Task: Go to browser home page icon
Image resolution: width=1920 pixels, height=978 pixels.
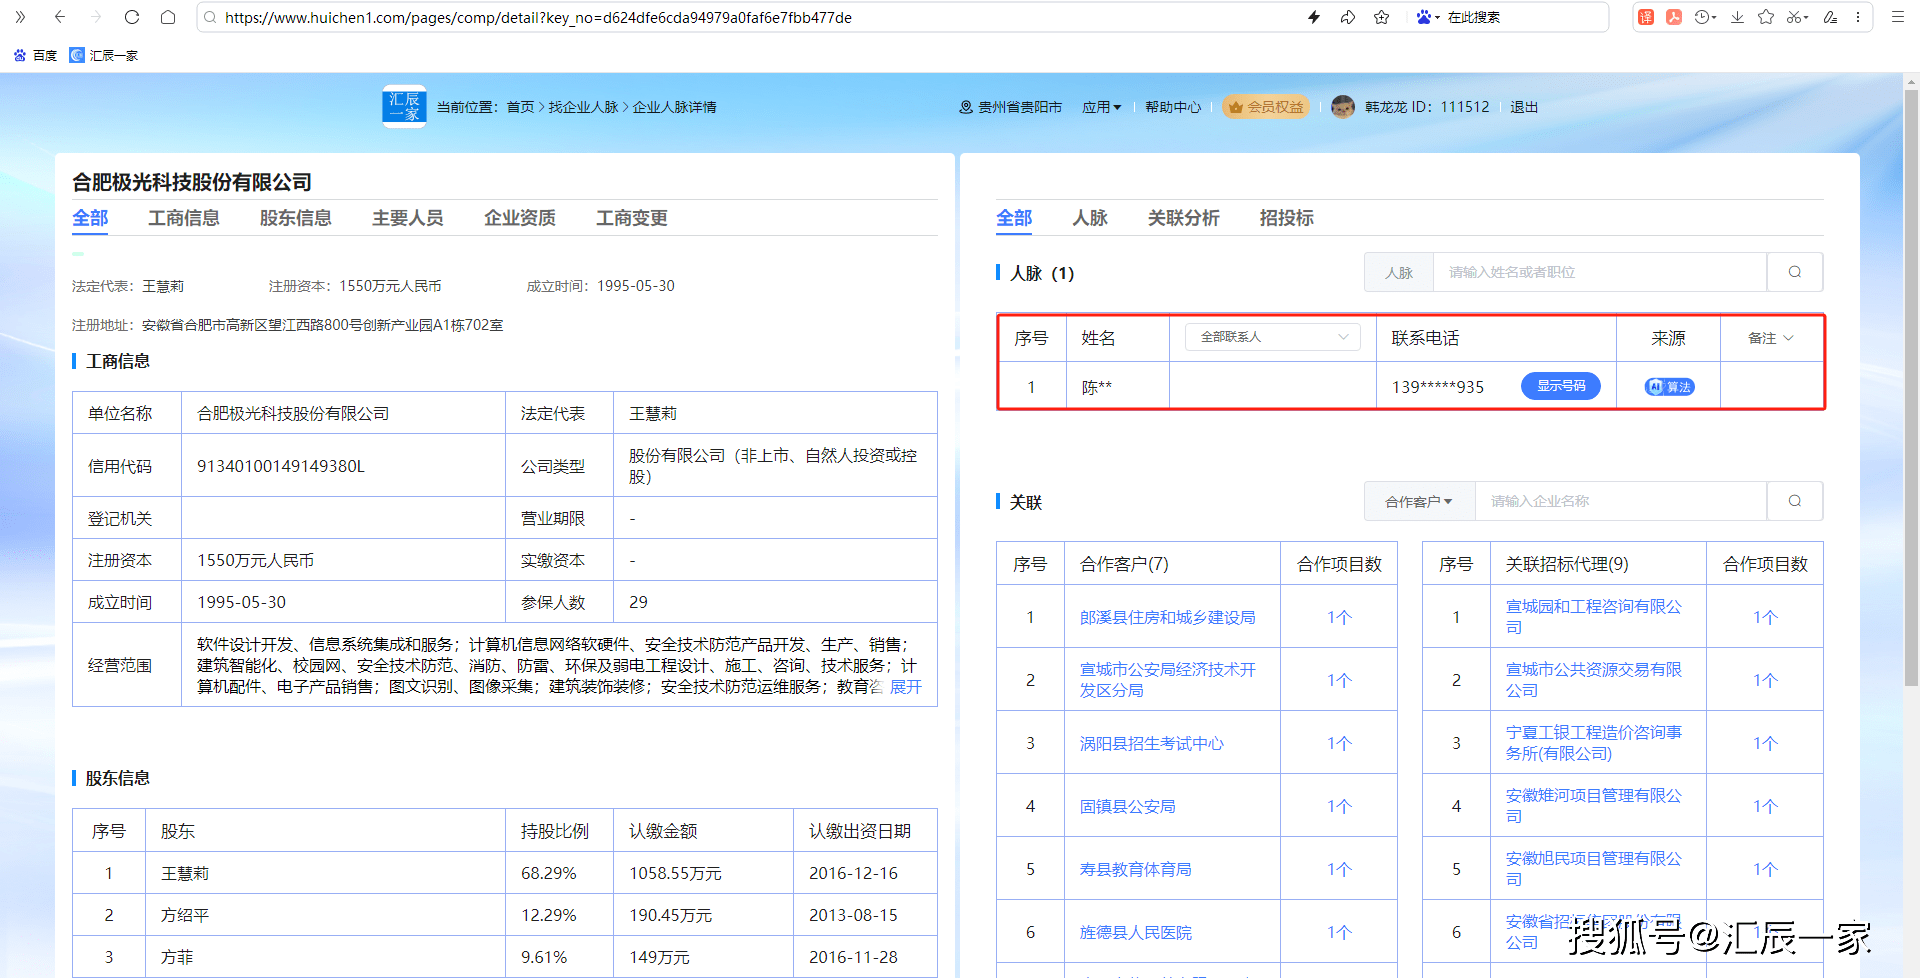Action: [x=168, y=17]
